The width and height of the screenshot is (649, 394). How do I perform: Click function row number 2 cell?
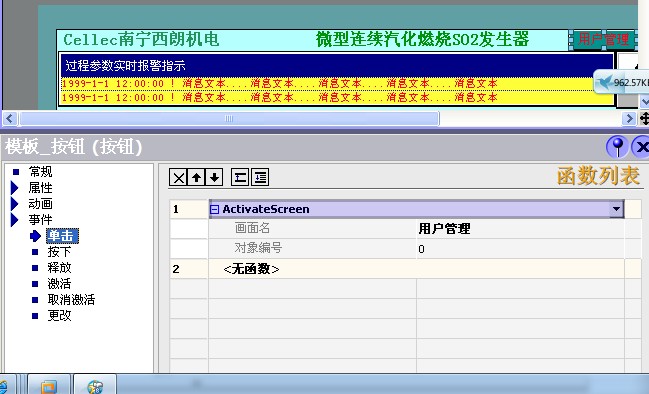click(x=189, y=269)
